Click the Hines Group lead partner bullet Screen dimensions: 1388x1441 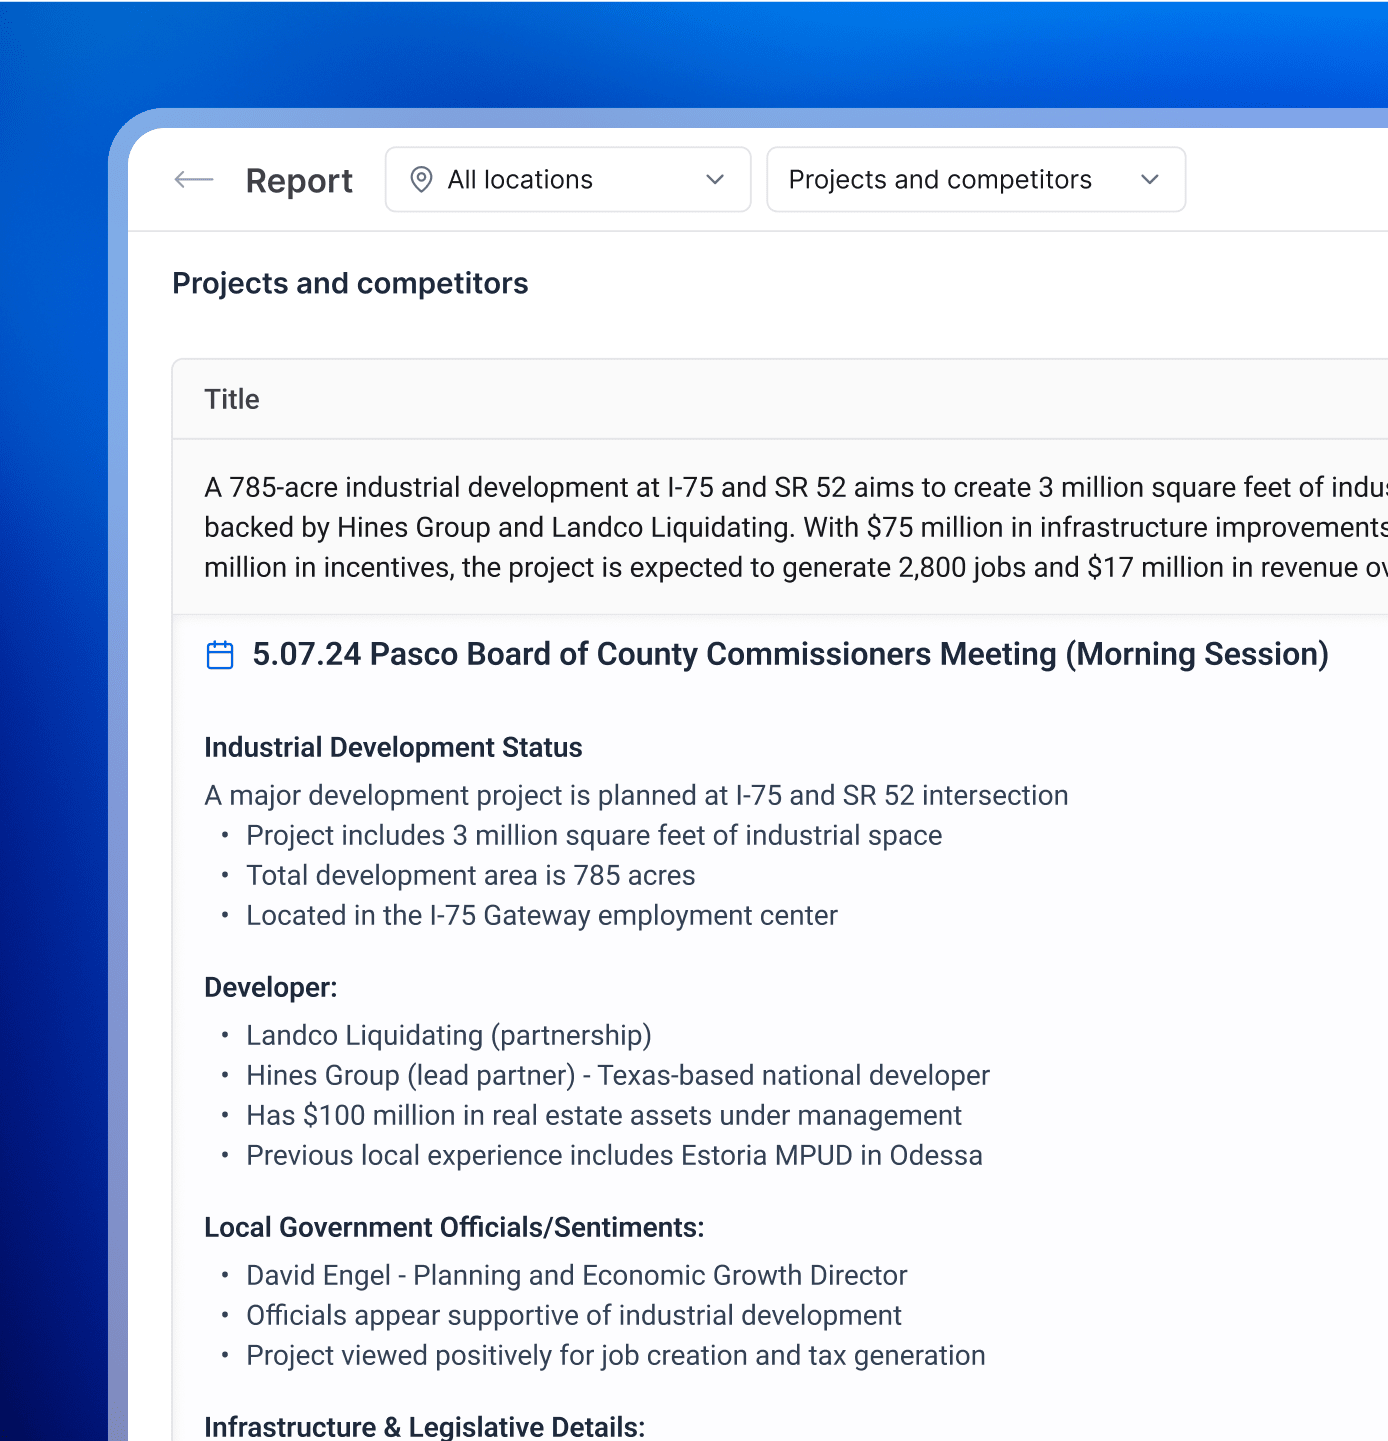[618, 1076]
